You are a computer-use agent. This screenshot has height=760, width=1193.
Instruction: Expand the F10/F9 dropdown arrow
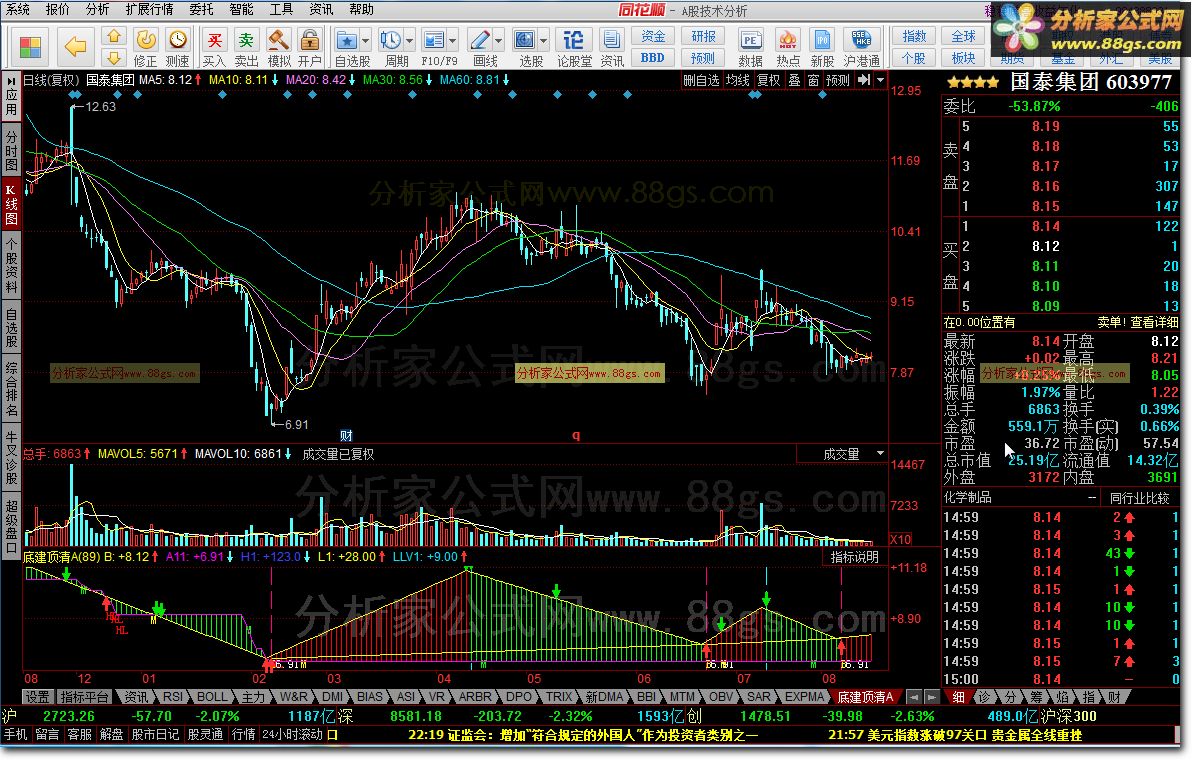453,40
